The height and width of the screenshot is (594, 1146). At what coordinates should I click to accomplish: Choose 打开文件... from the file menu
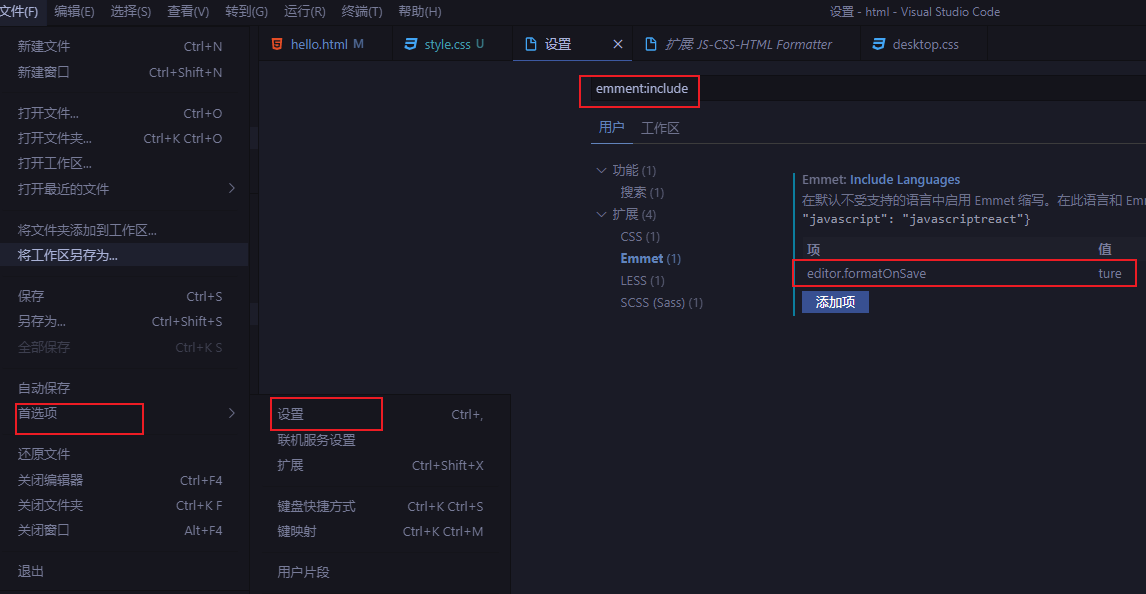click(x=124, y=113)
